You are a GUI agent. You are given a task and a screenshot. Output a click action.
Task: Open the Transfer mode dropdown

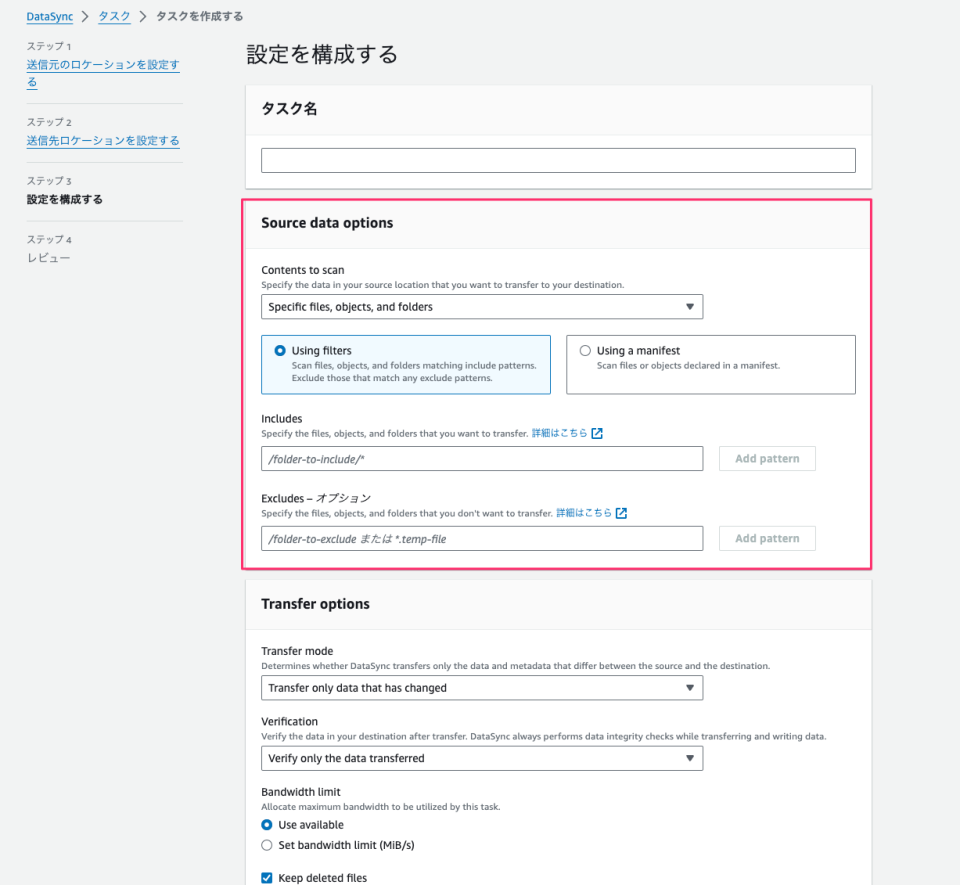(x=482, y=688)
